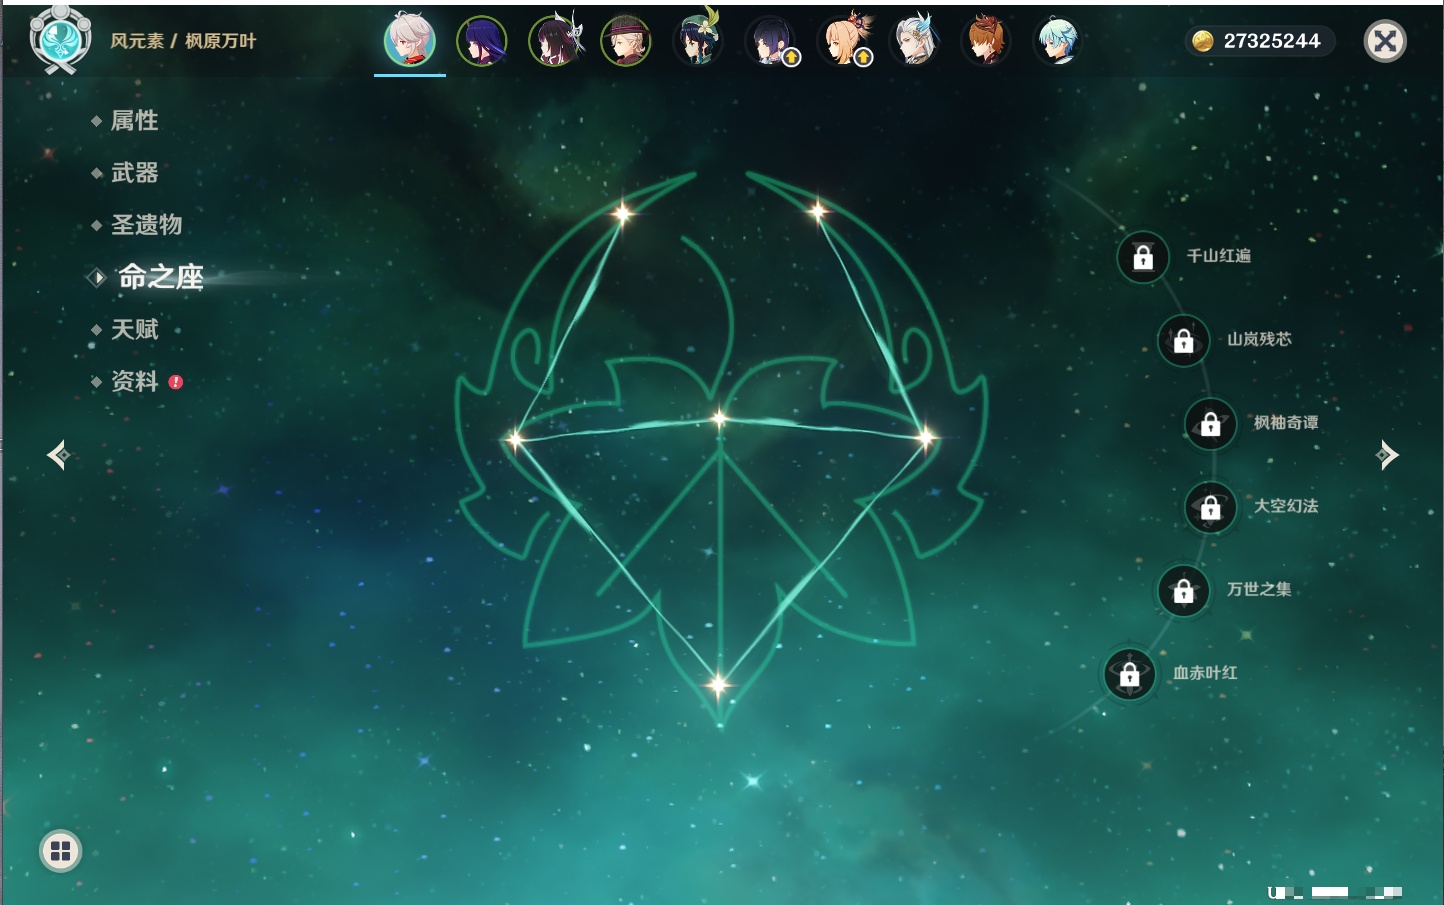
Task: Select white-haired avatar with blue horns
Action: [x=915, y=42]
